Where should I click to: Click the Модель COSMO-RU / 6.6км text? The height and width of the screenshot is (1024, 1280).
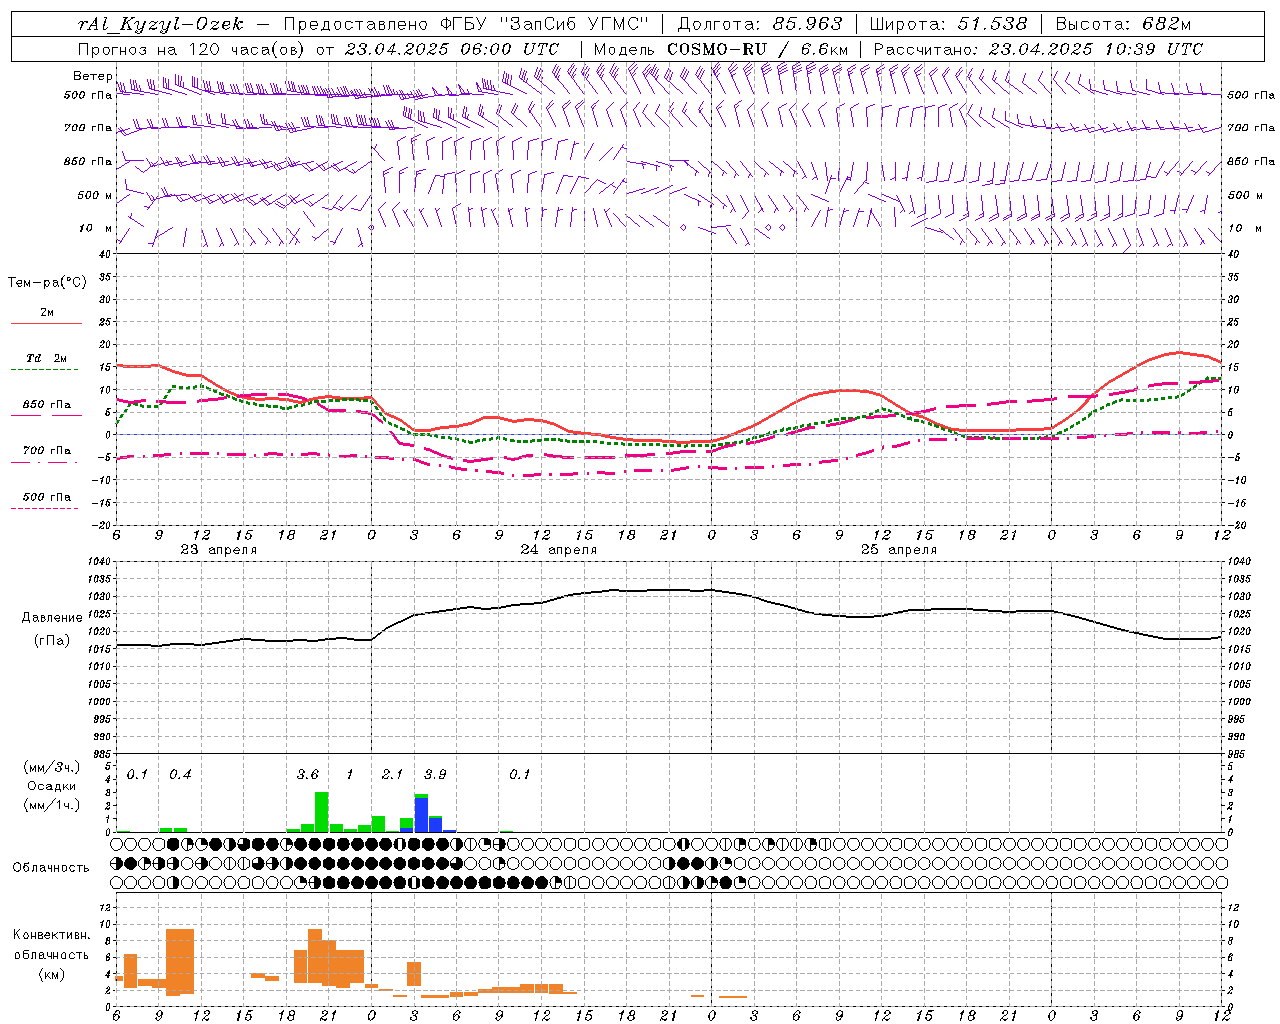click(x=721, y=49)
